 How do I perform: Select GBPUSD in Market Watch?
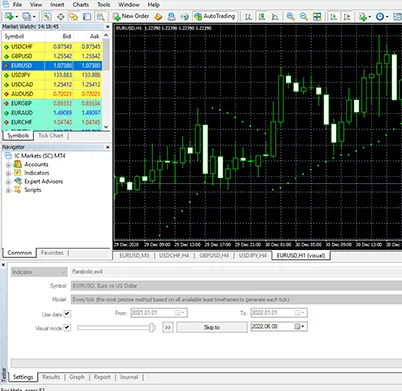pyautogui.click(x=52, y=56)
